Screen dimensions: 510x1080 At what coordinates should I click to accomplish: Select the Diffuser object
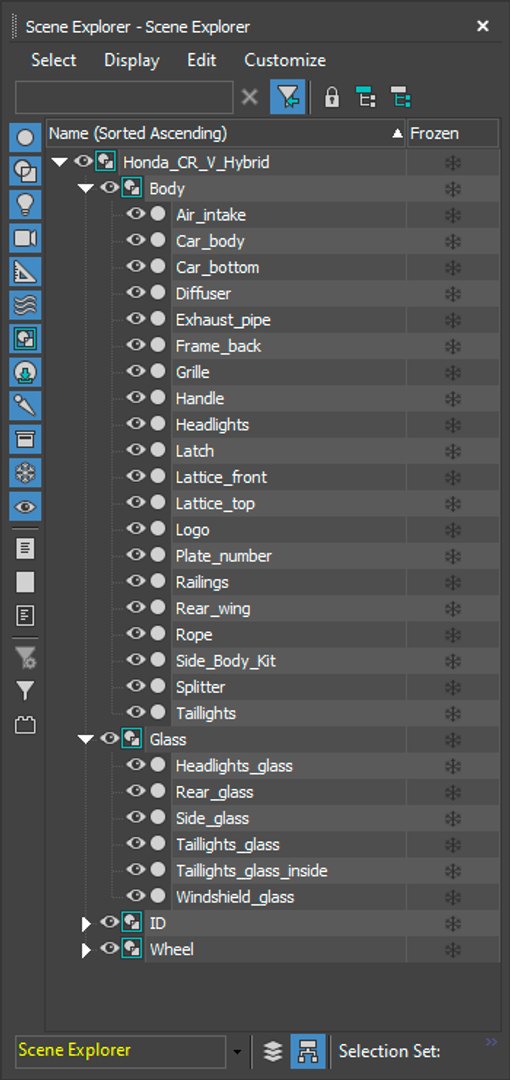tap(203, 293)
